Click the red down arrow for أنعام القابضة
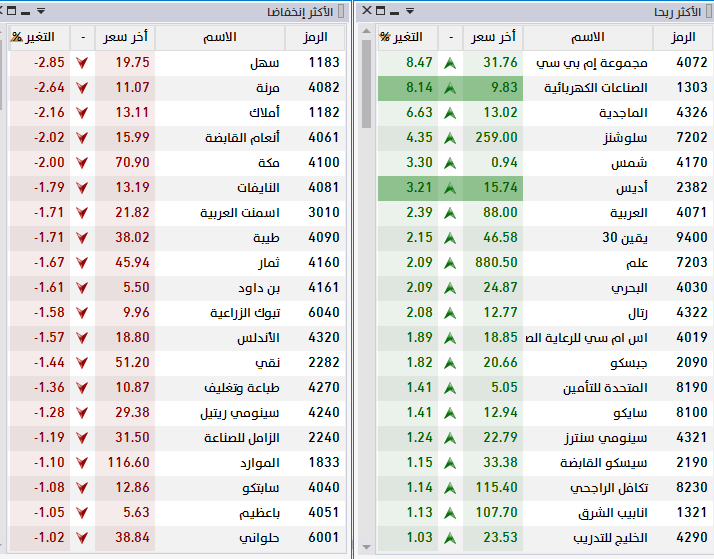 coord(82,138)
